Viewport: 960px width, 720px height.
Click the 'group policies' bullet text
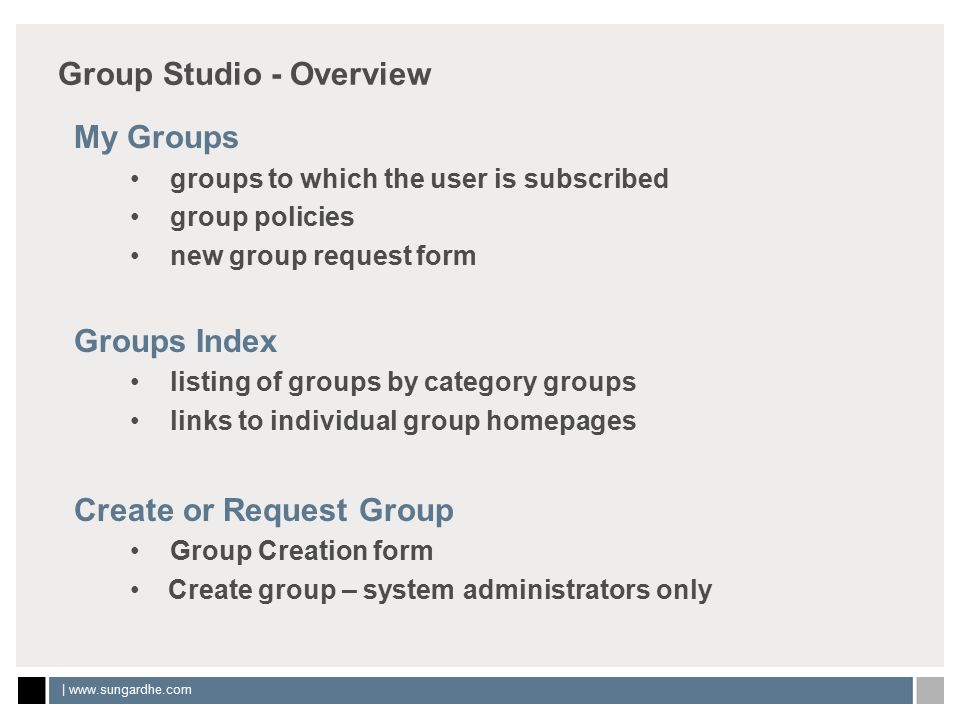(x=262, y=218)
